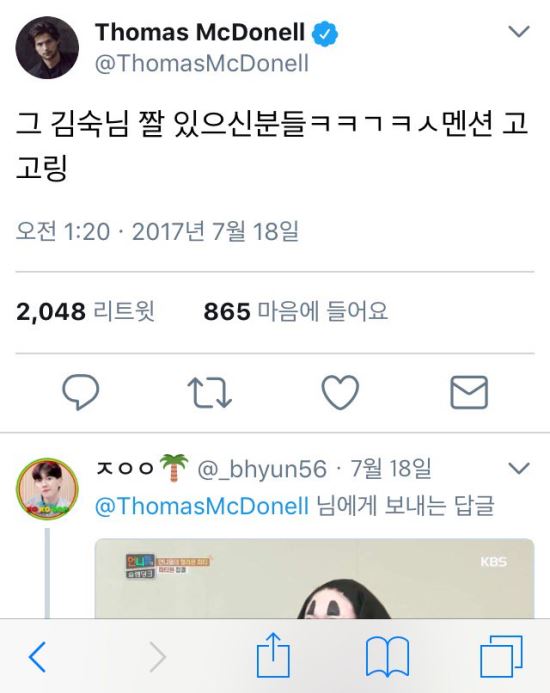
Task: Like the tweet with heart icon
Action: pos(340,392)
